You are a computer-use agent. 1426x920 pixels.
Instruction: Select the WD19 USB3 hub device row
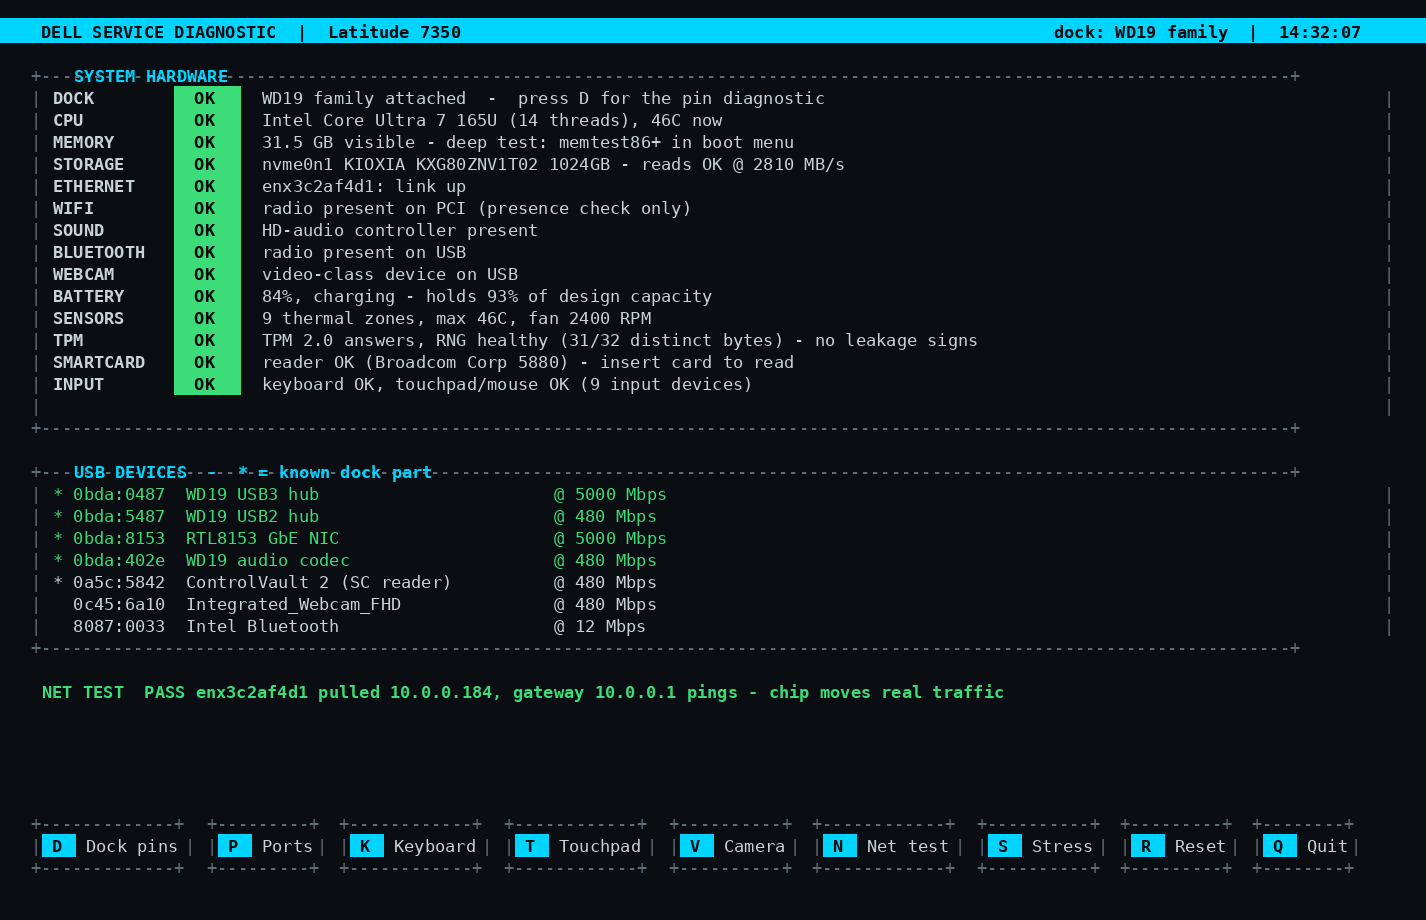pyautogui.click(x=360, y=494)
